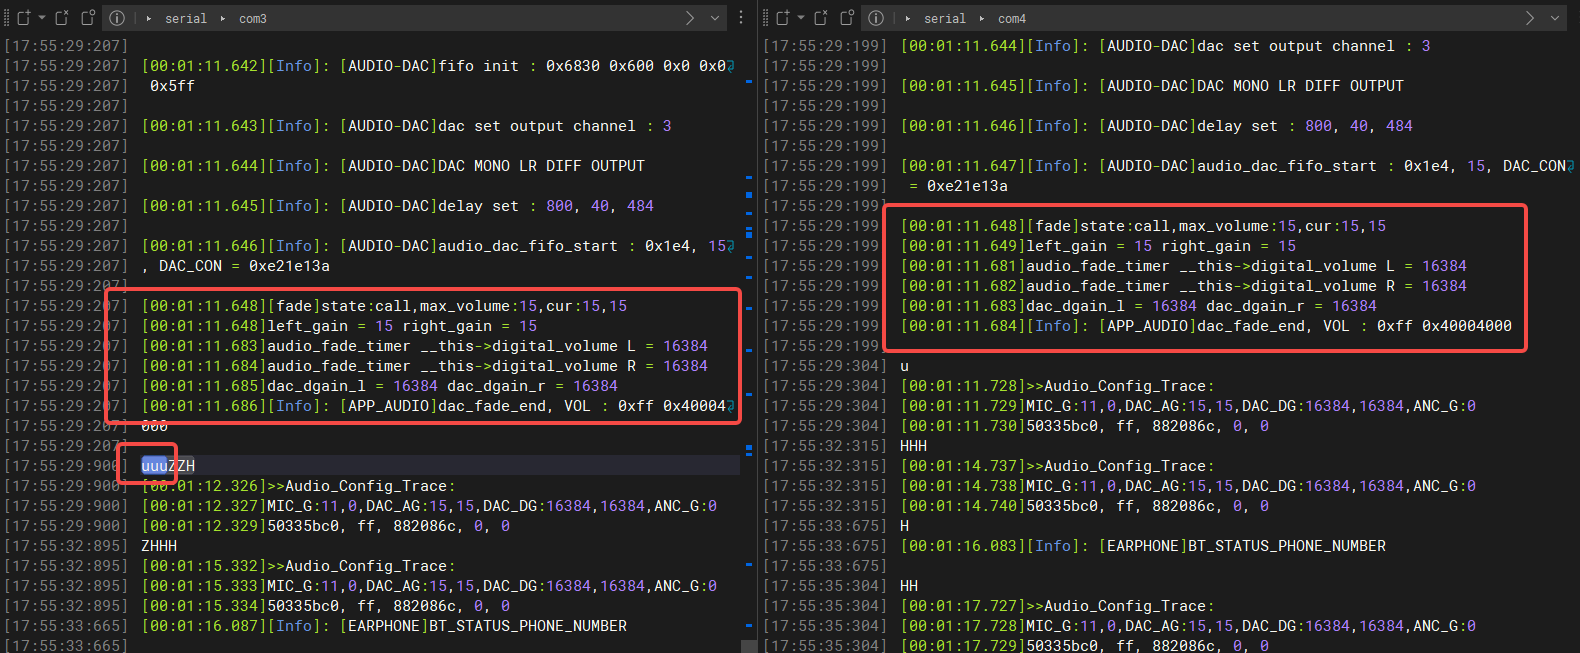Click the uuuZZH line in com3 log
Image resolution: width=1580 pixels, height=653 pixels.
[x=168, y=466]
